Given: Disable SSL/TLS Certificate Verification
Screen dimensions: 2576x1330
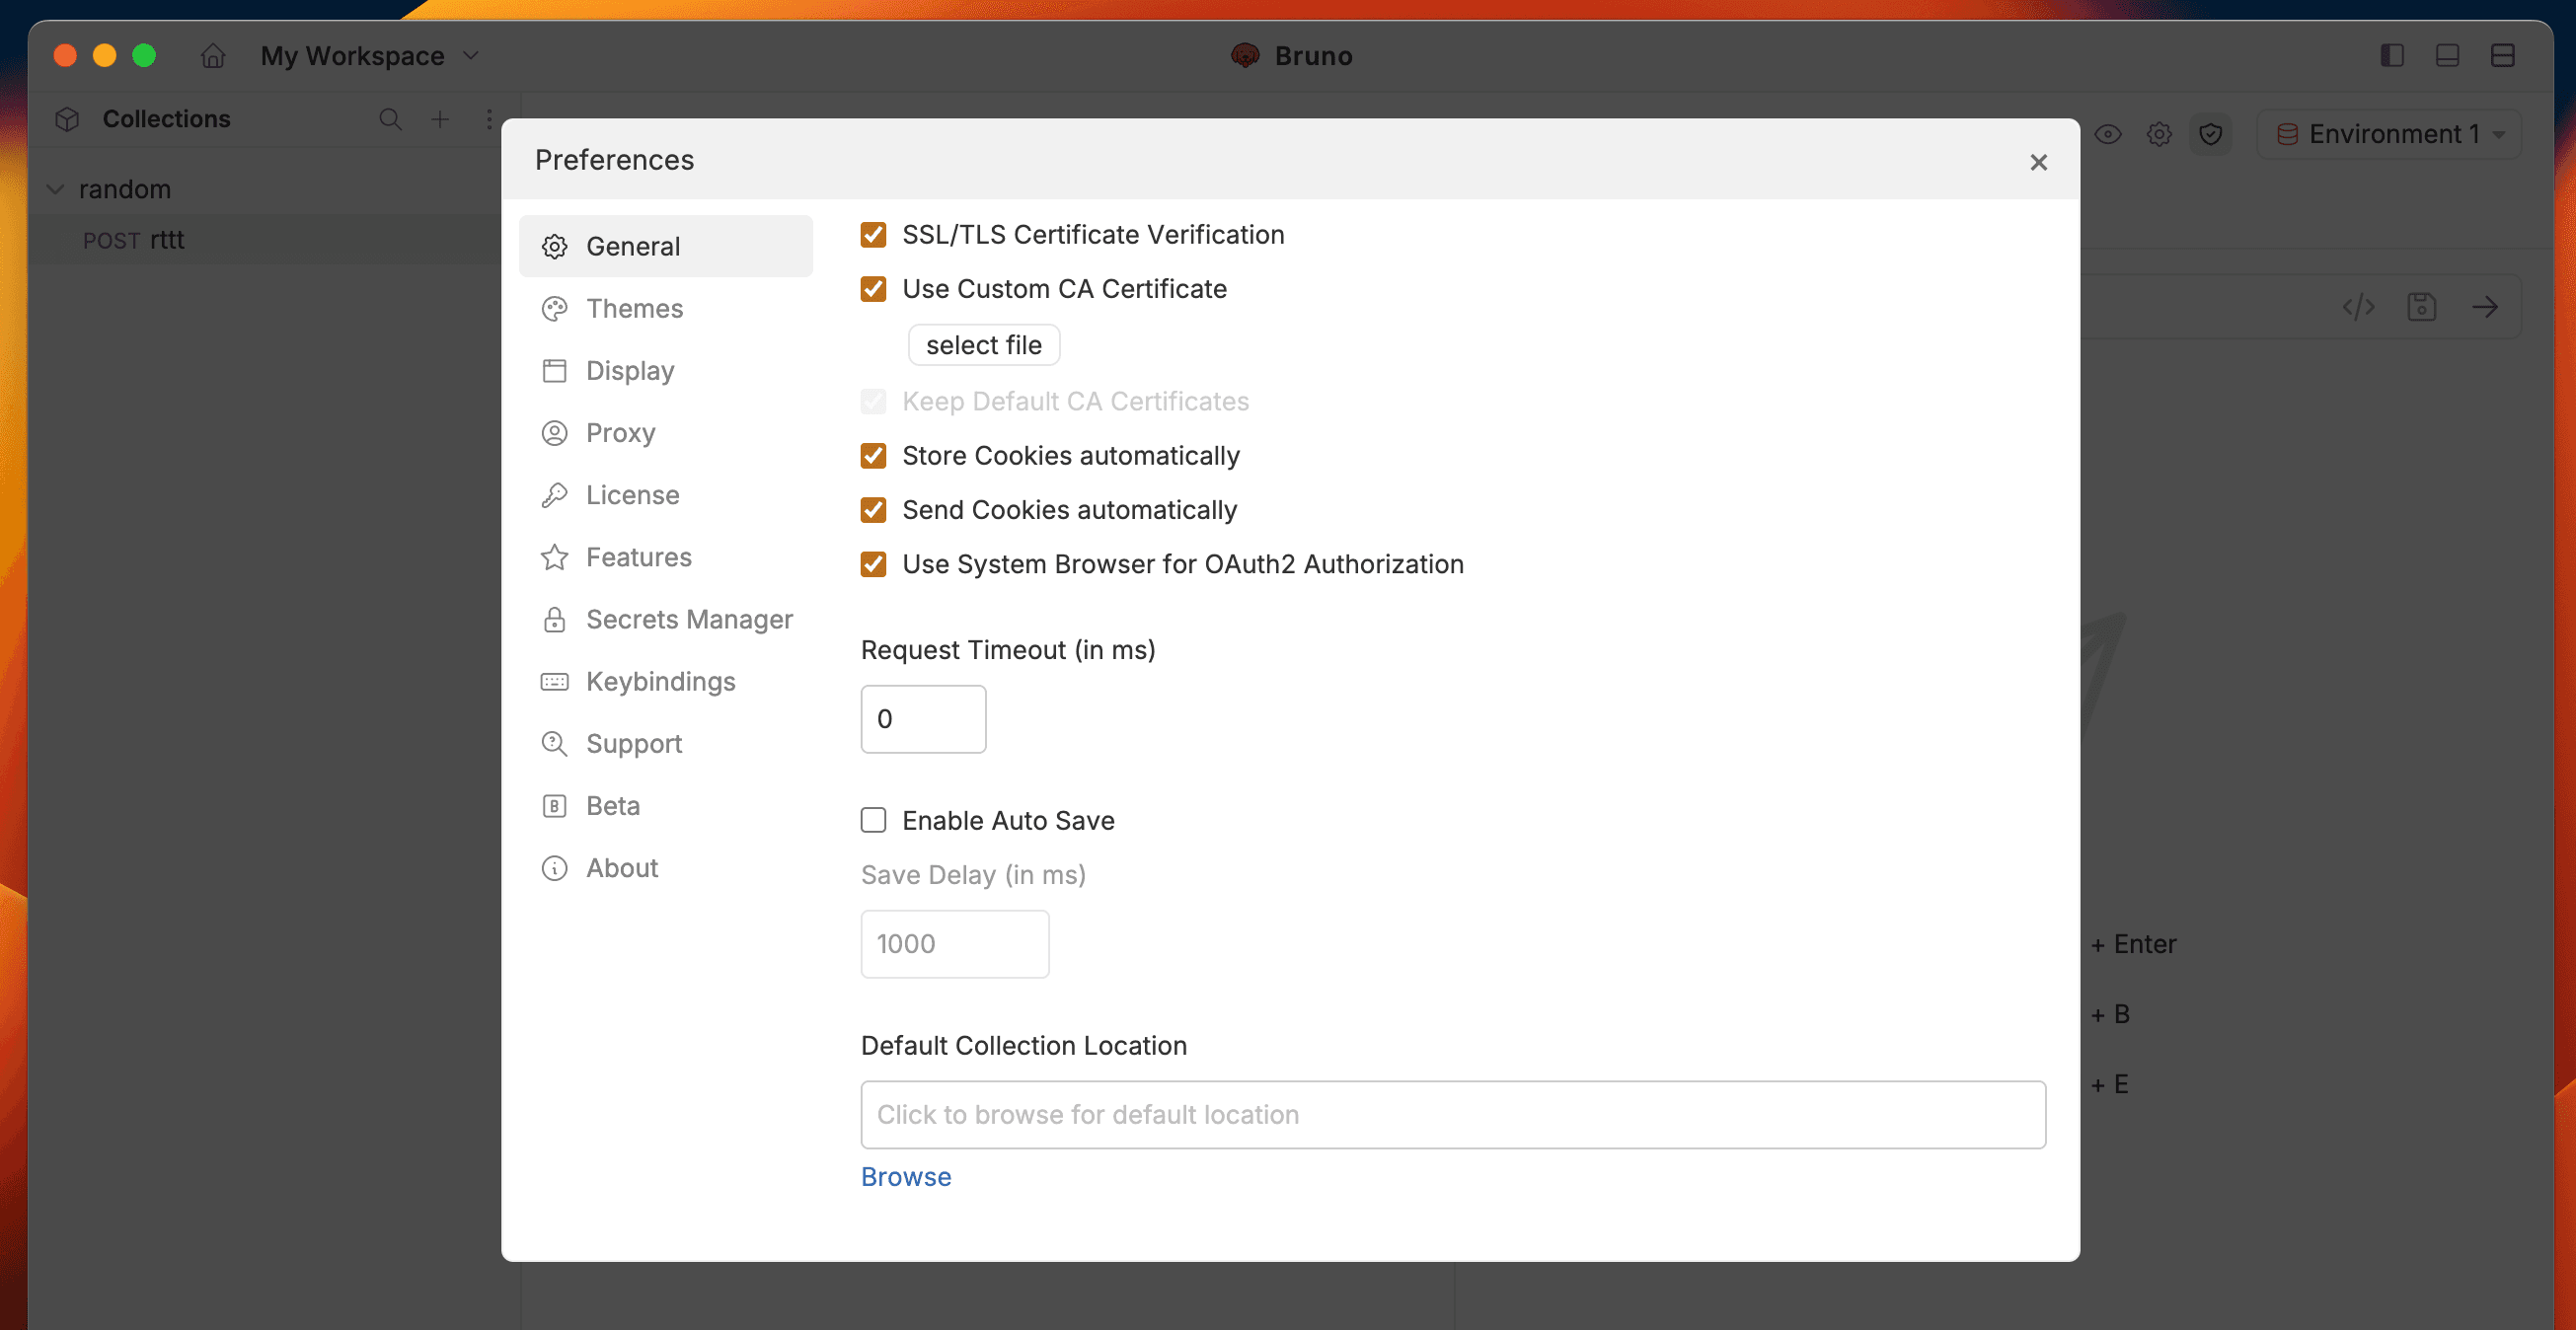Looking at the screenshot, I should [873, 234].
